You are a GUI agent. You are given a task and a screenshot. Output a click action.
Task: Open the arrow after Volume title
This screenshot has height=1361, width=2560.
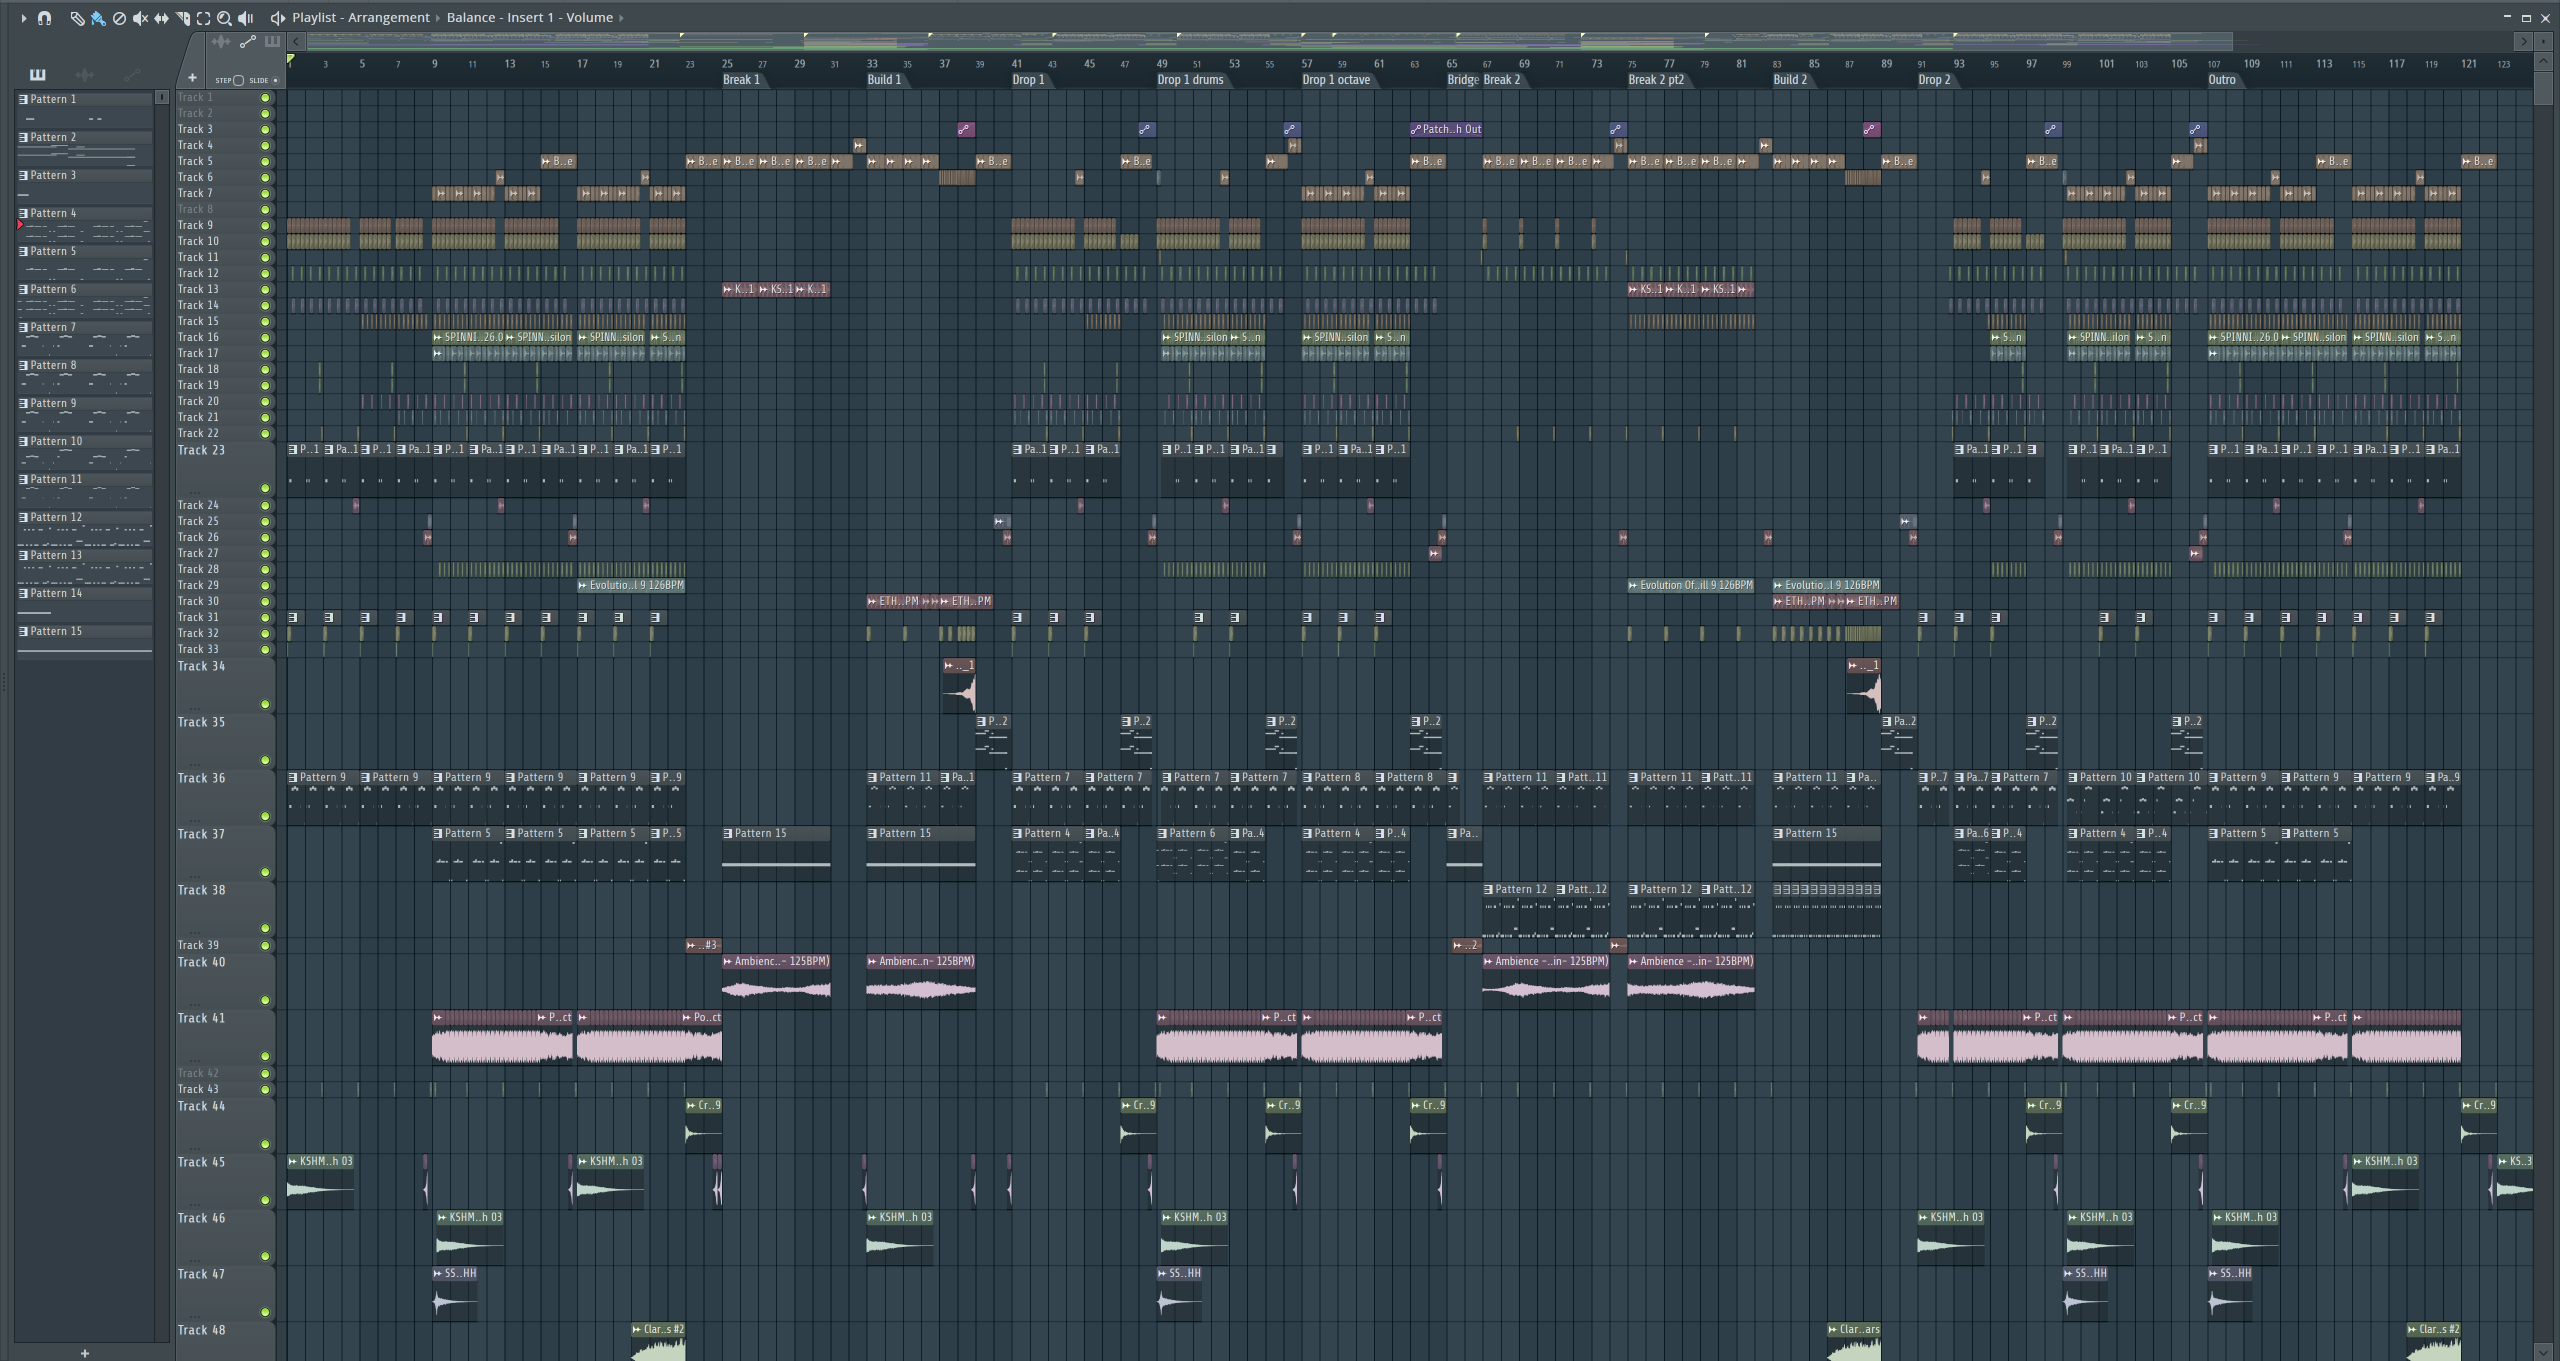(x=621, y=18)
